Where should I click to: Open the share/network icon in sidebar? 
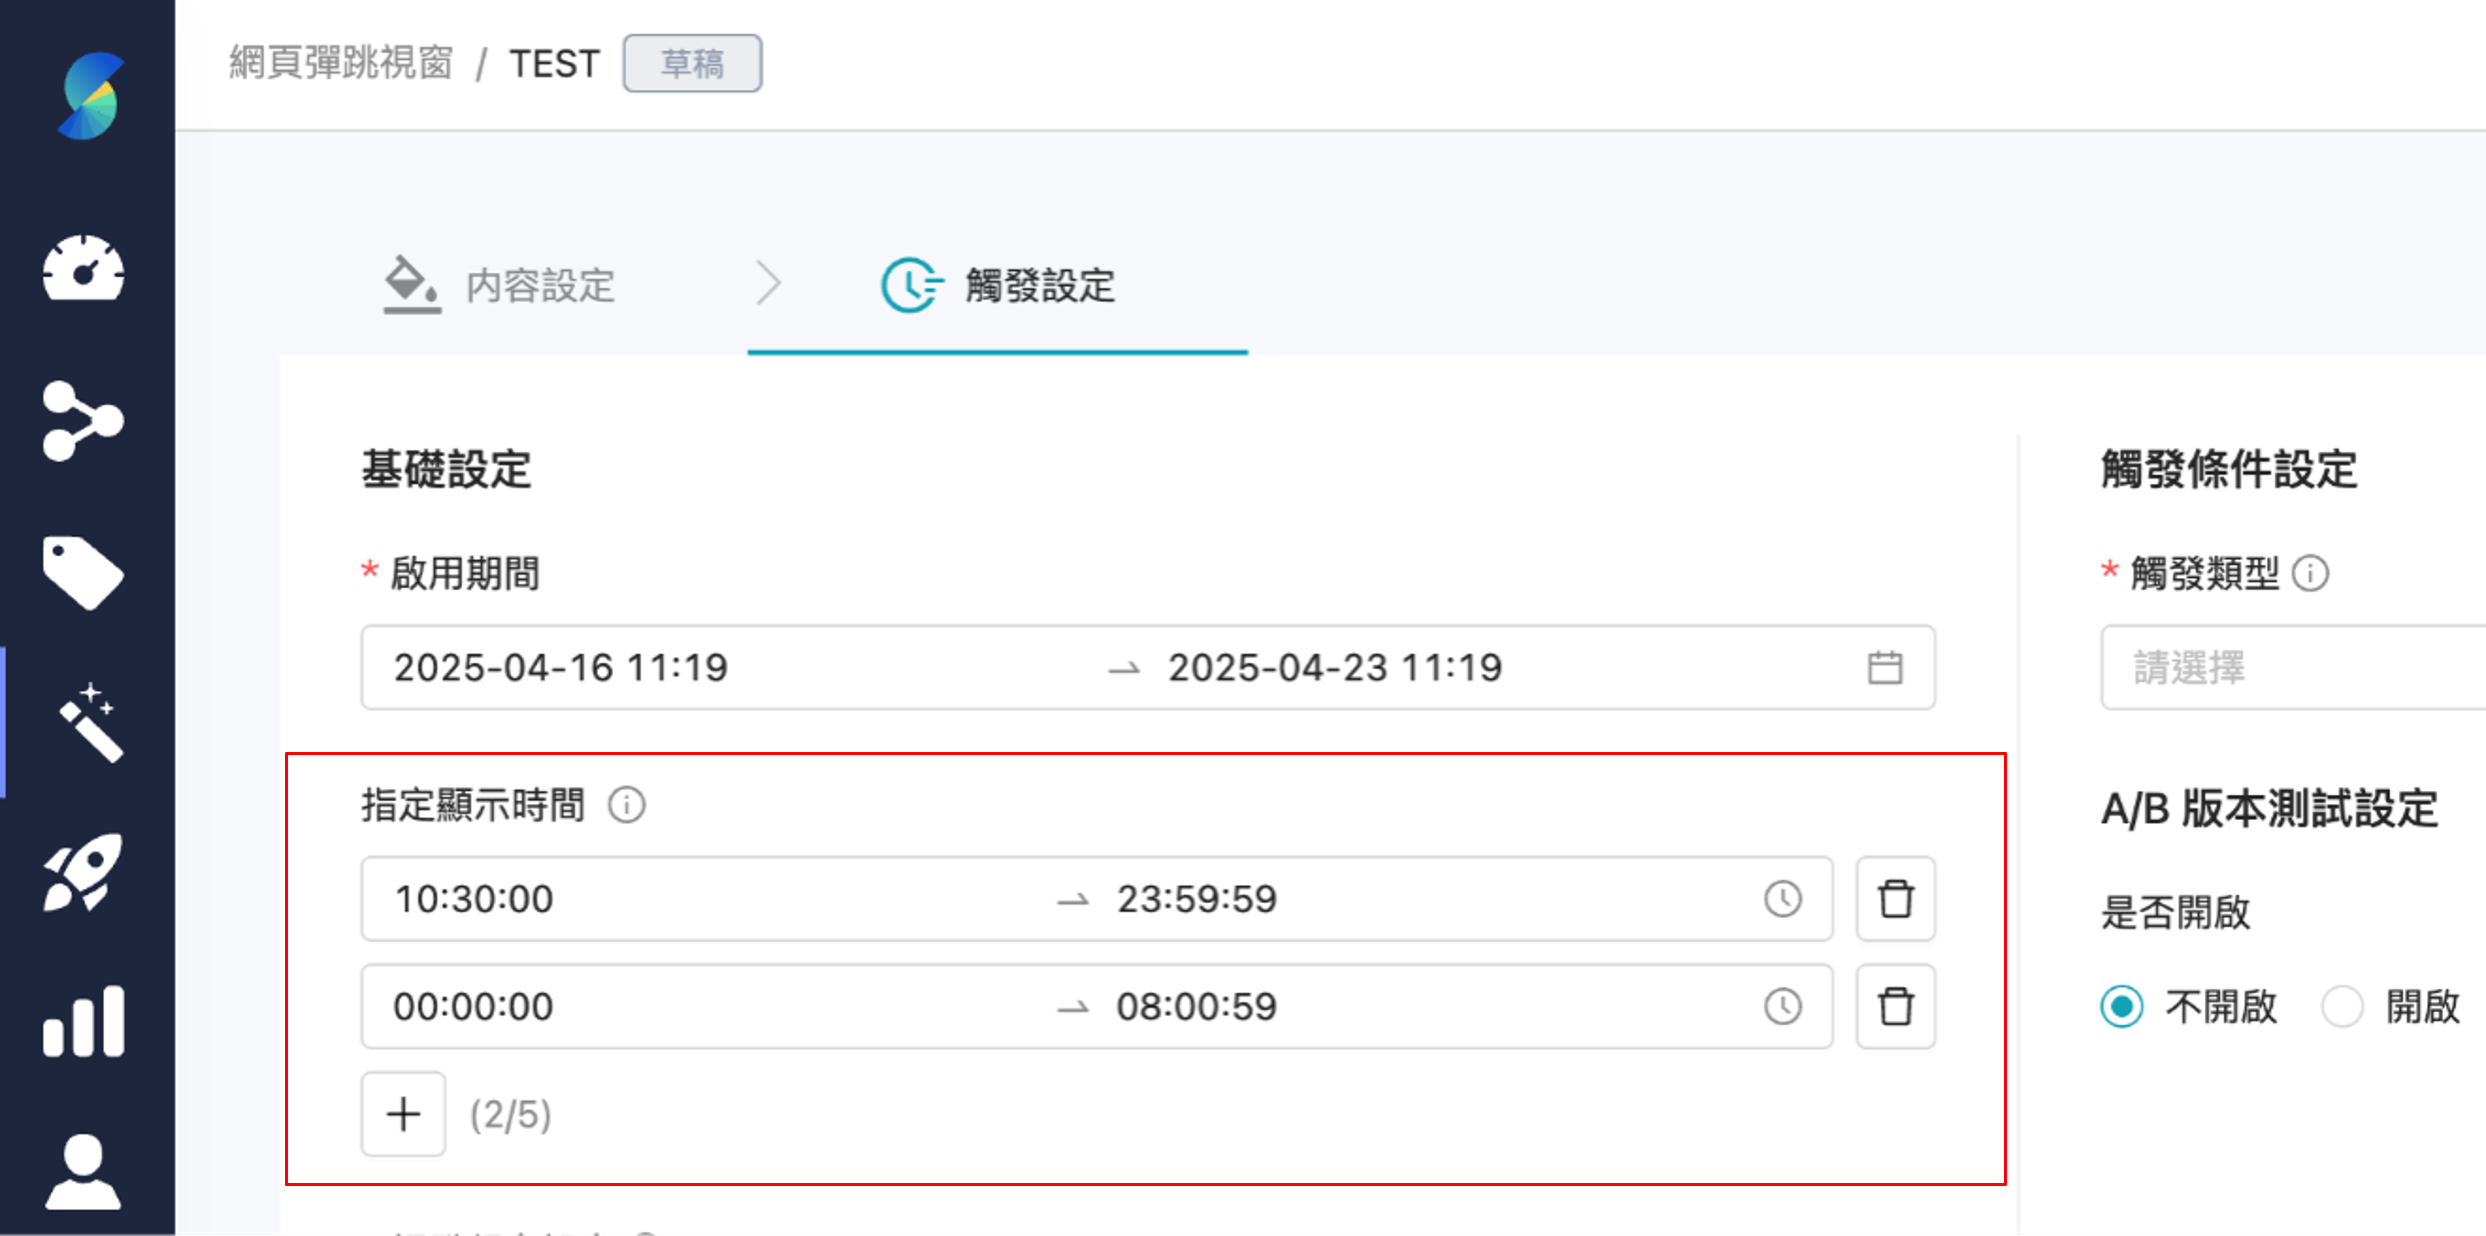point(85,422)
